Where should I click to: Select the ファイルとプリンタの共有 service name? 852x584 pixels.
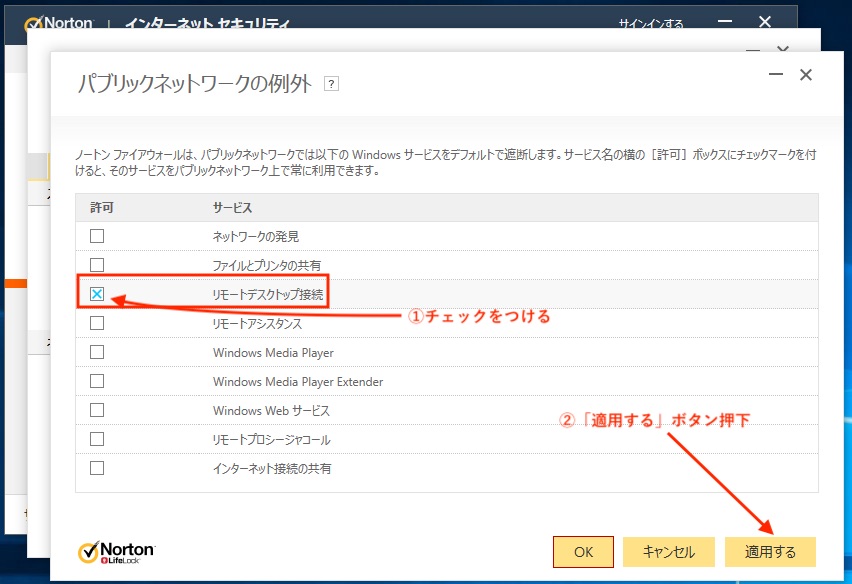[267, 265]
